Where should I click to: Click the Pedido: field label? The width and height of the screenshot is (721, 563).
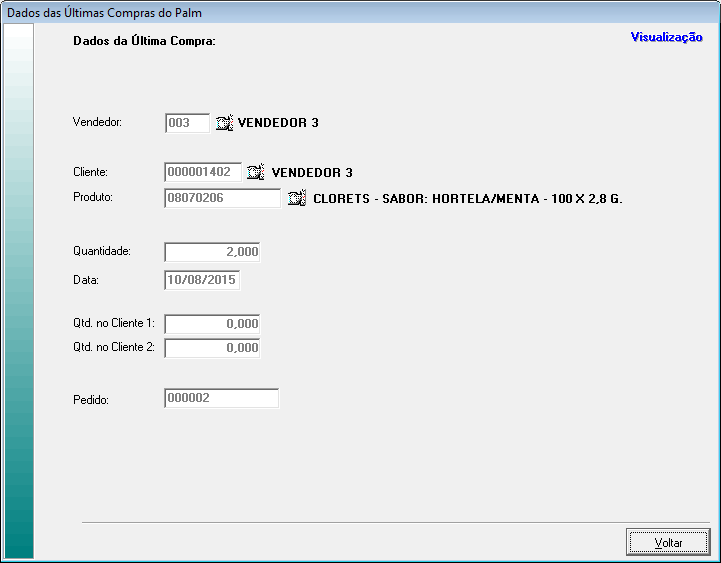tap(90, 399)
